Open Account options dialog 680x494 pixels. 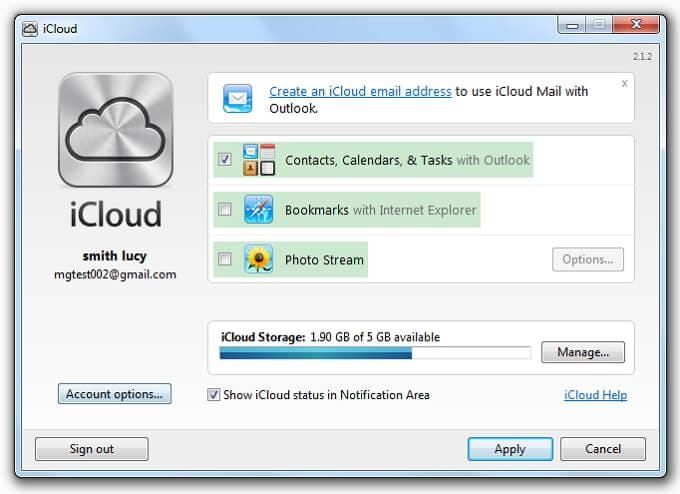coord(114,394)
